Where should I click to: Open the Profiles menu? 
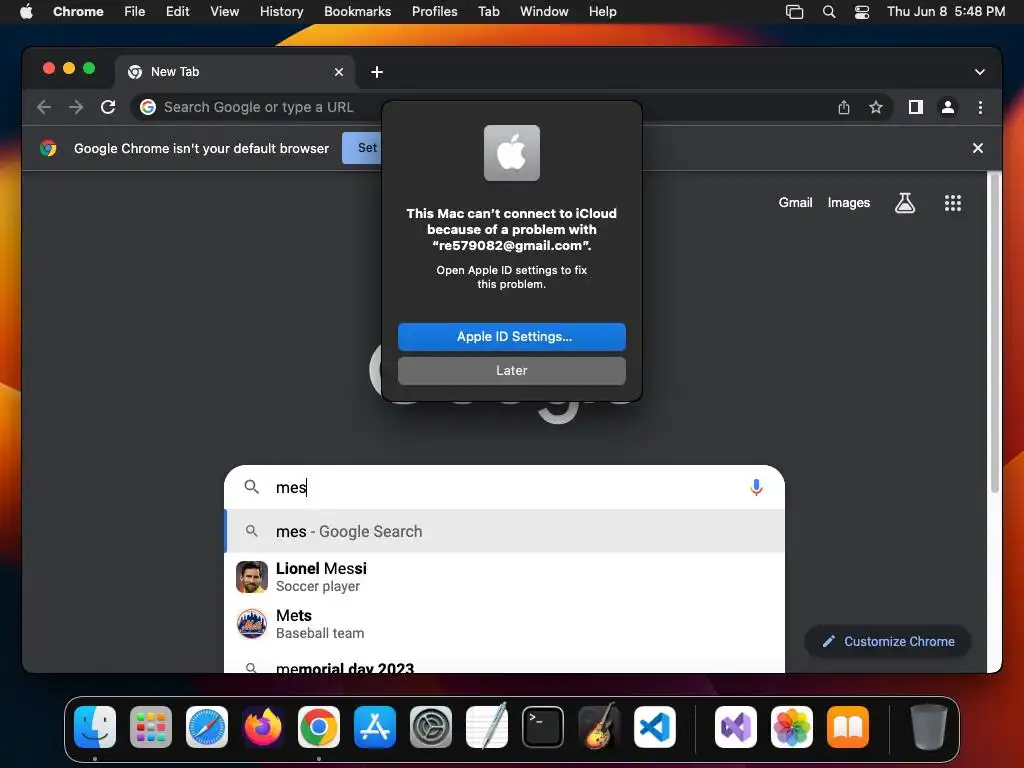(434, 12)
